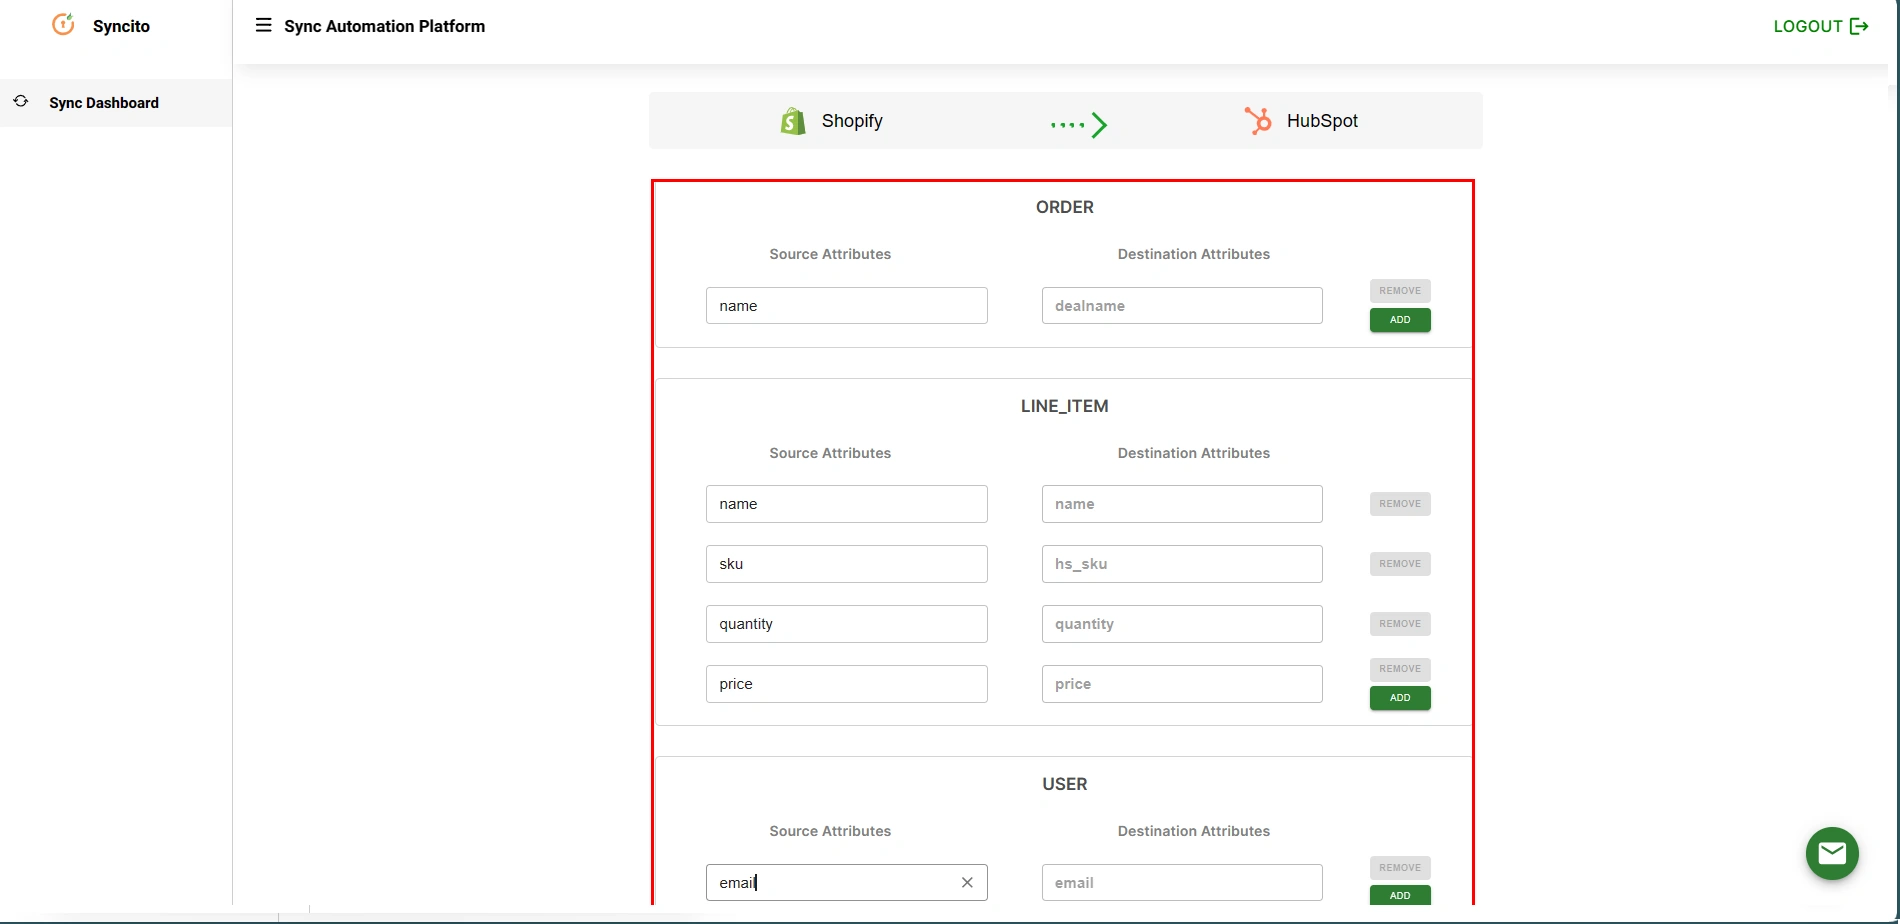
Task: Click the dotted sync arrow between Shopify and HubSpot
Action: tap(1078, 123)
